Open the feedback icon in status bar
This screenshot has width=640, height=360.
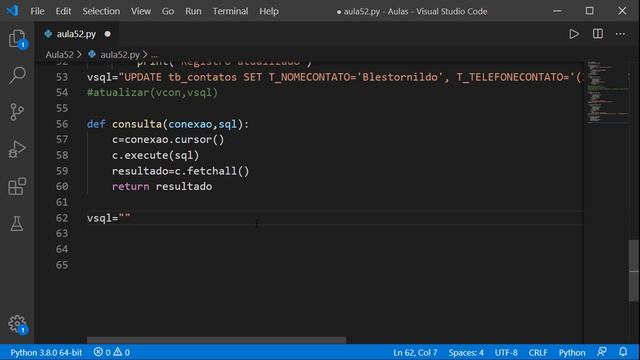602,352
